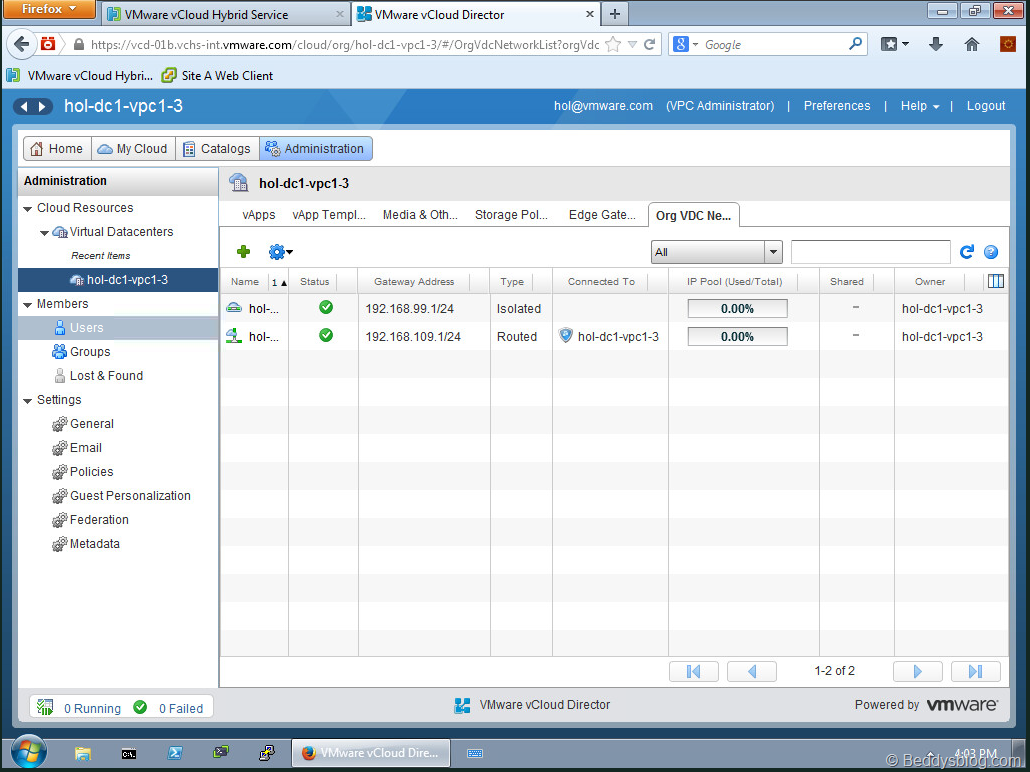Launch PowerShell from the taskbar
This screenshot has height=772, width=1030.
[x=175, y=753]
